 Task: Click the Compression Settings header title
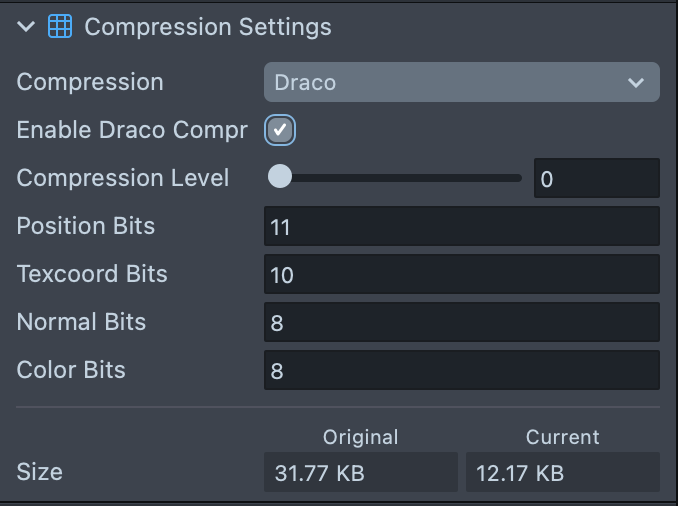(207, 27)
